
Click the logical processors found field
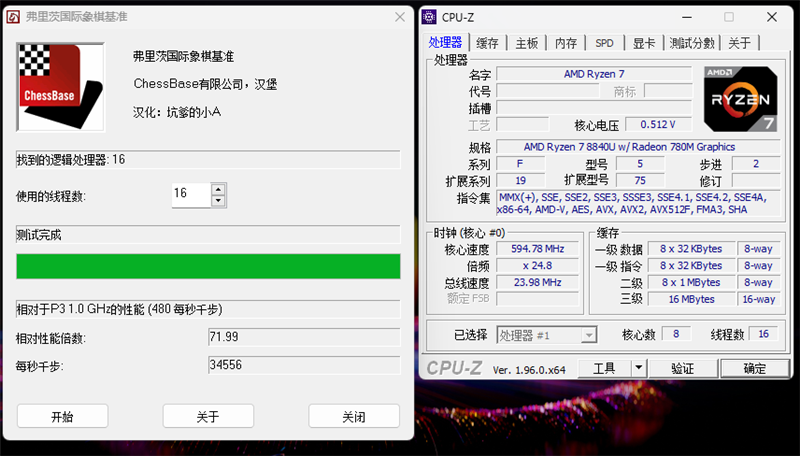pos(208,160)
